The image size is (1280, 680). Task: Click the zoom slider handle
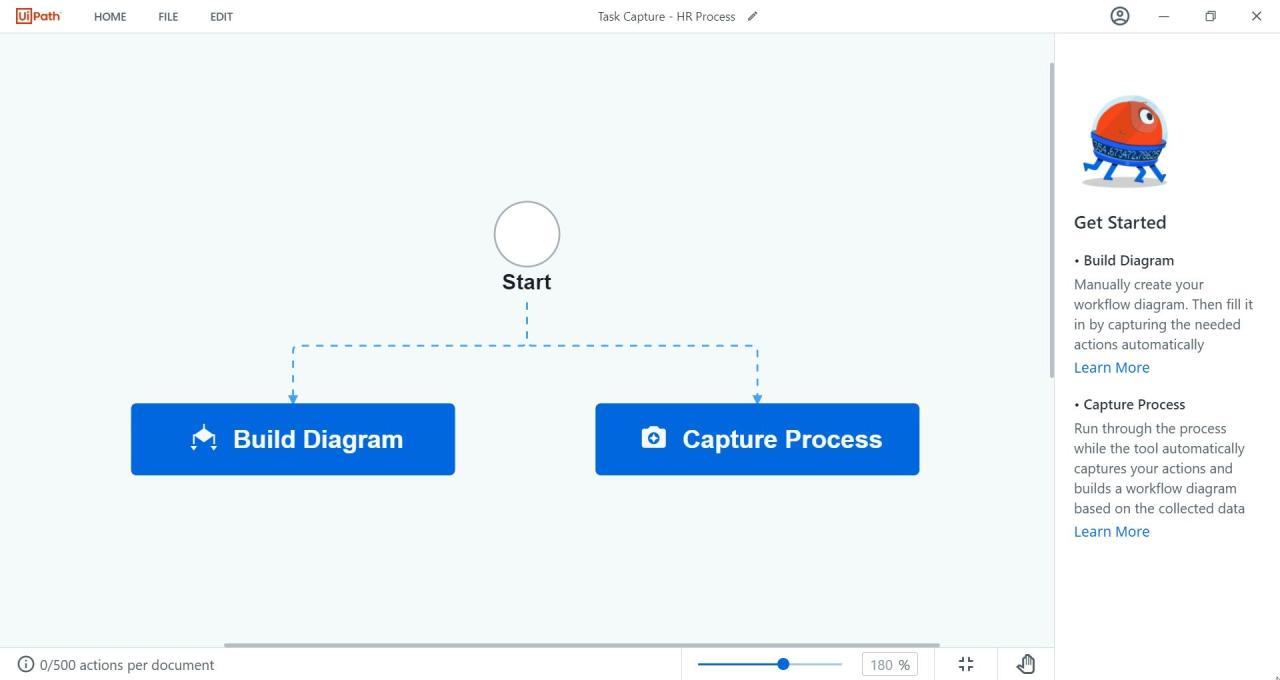pyautogui.click(x=783, y=664)
